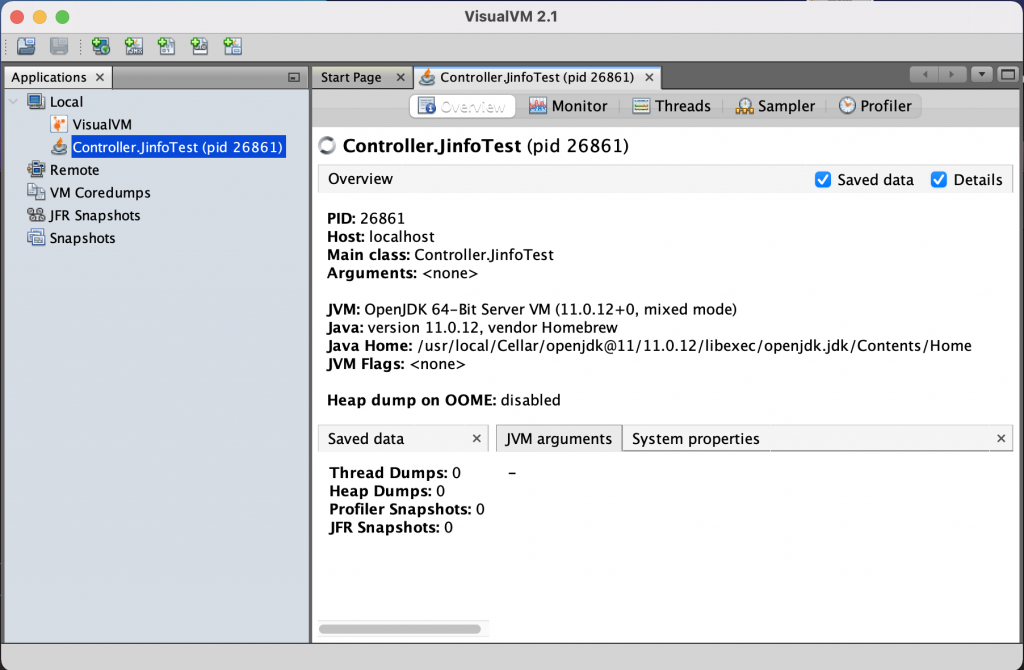1024x670 pixels.
Task: Click the Local computer icon in the tree
Action: (x=36, y=101)
